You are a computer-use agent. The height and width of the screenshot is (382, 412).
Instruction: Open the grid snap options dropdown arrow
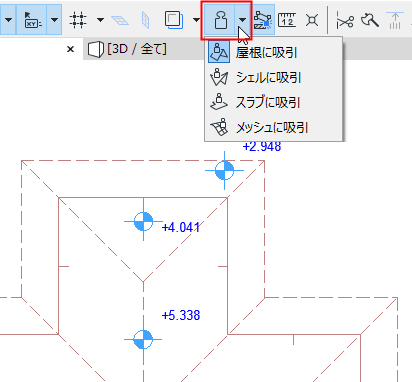(x=100, y=20)
